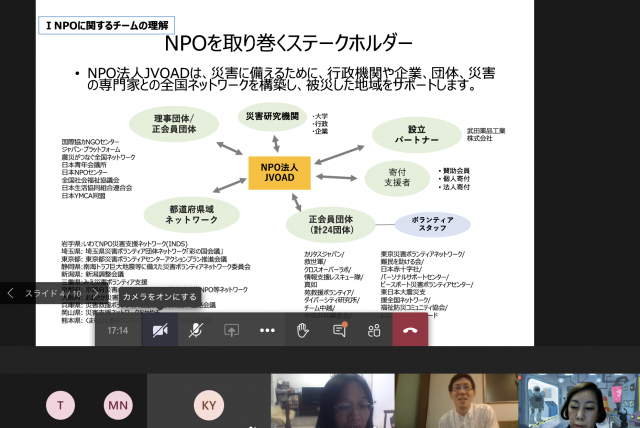Click the 理事団体/正会員団体 ellipse on the slide
This screenshot has width=640, height=428.
[174, 124]
